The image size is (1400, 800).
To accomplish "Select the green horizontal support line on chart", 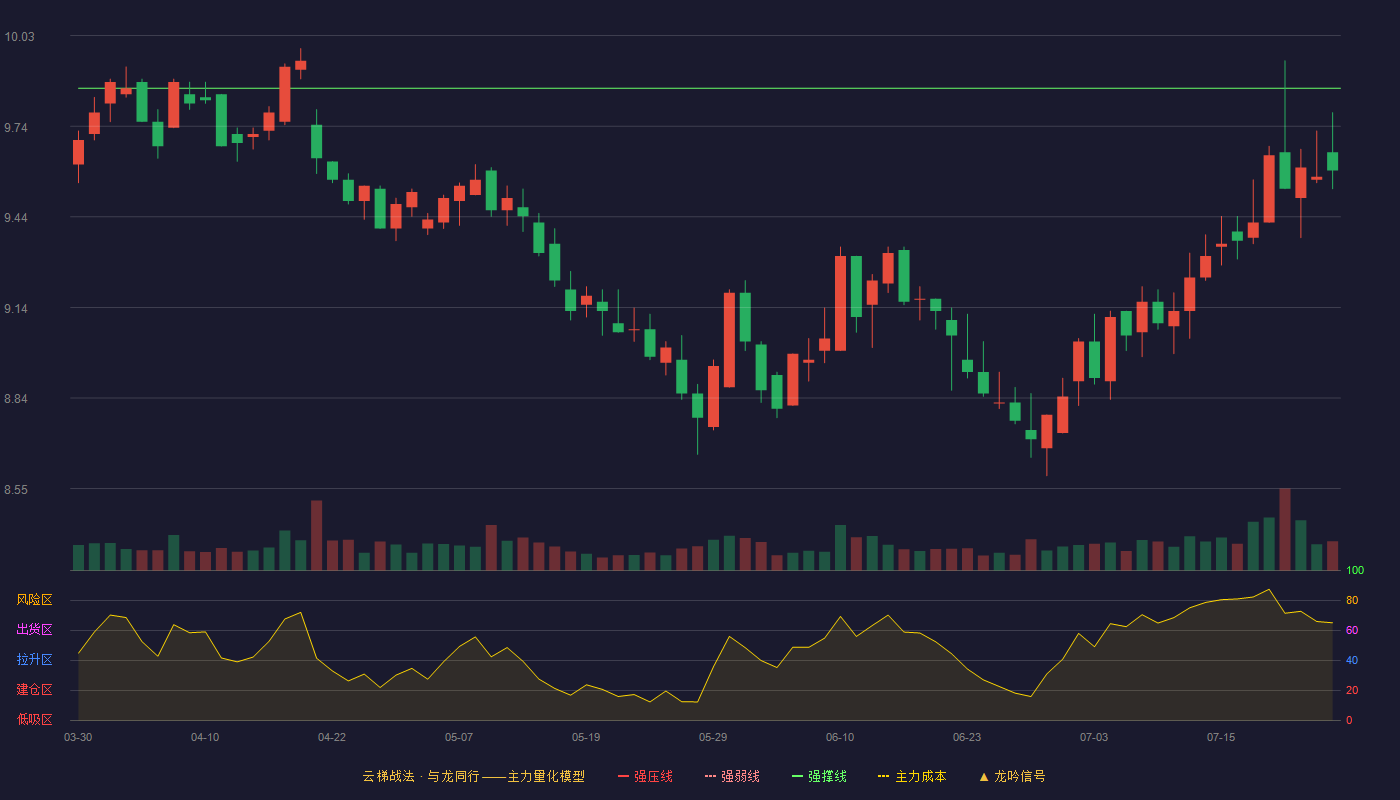I will click(709, 88).
